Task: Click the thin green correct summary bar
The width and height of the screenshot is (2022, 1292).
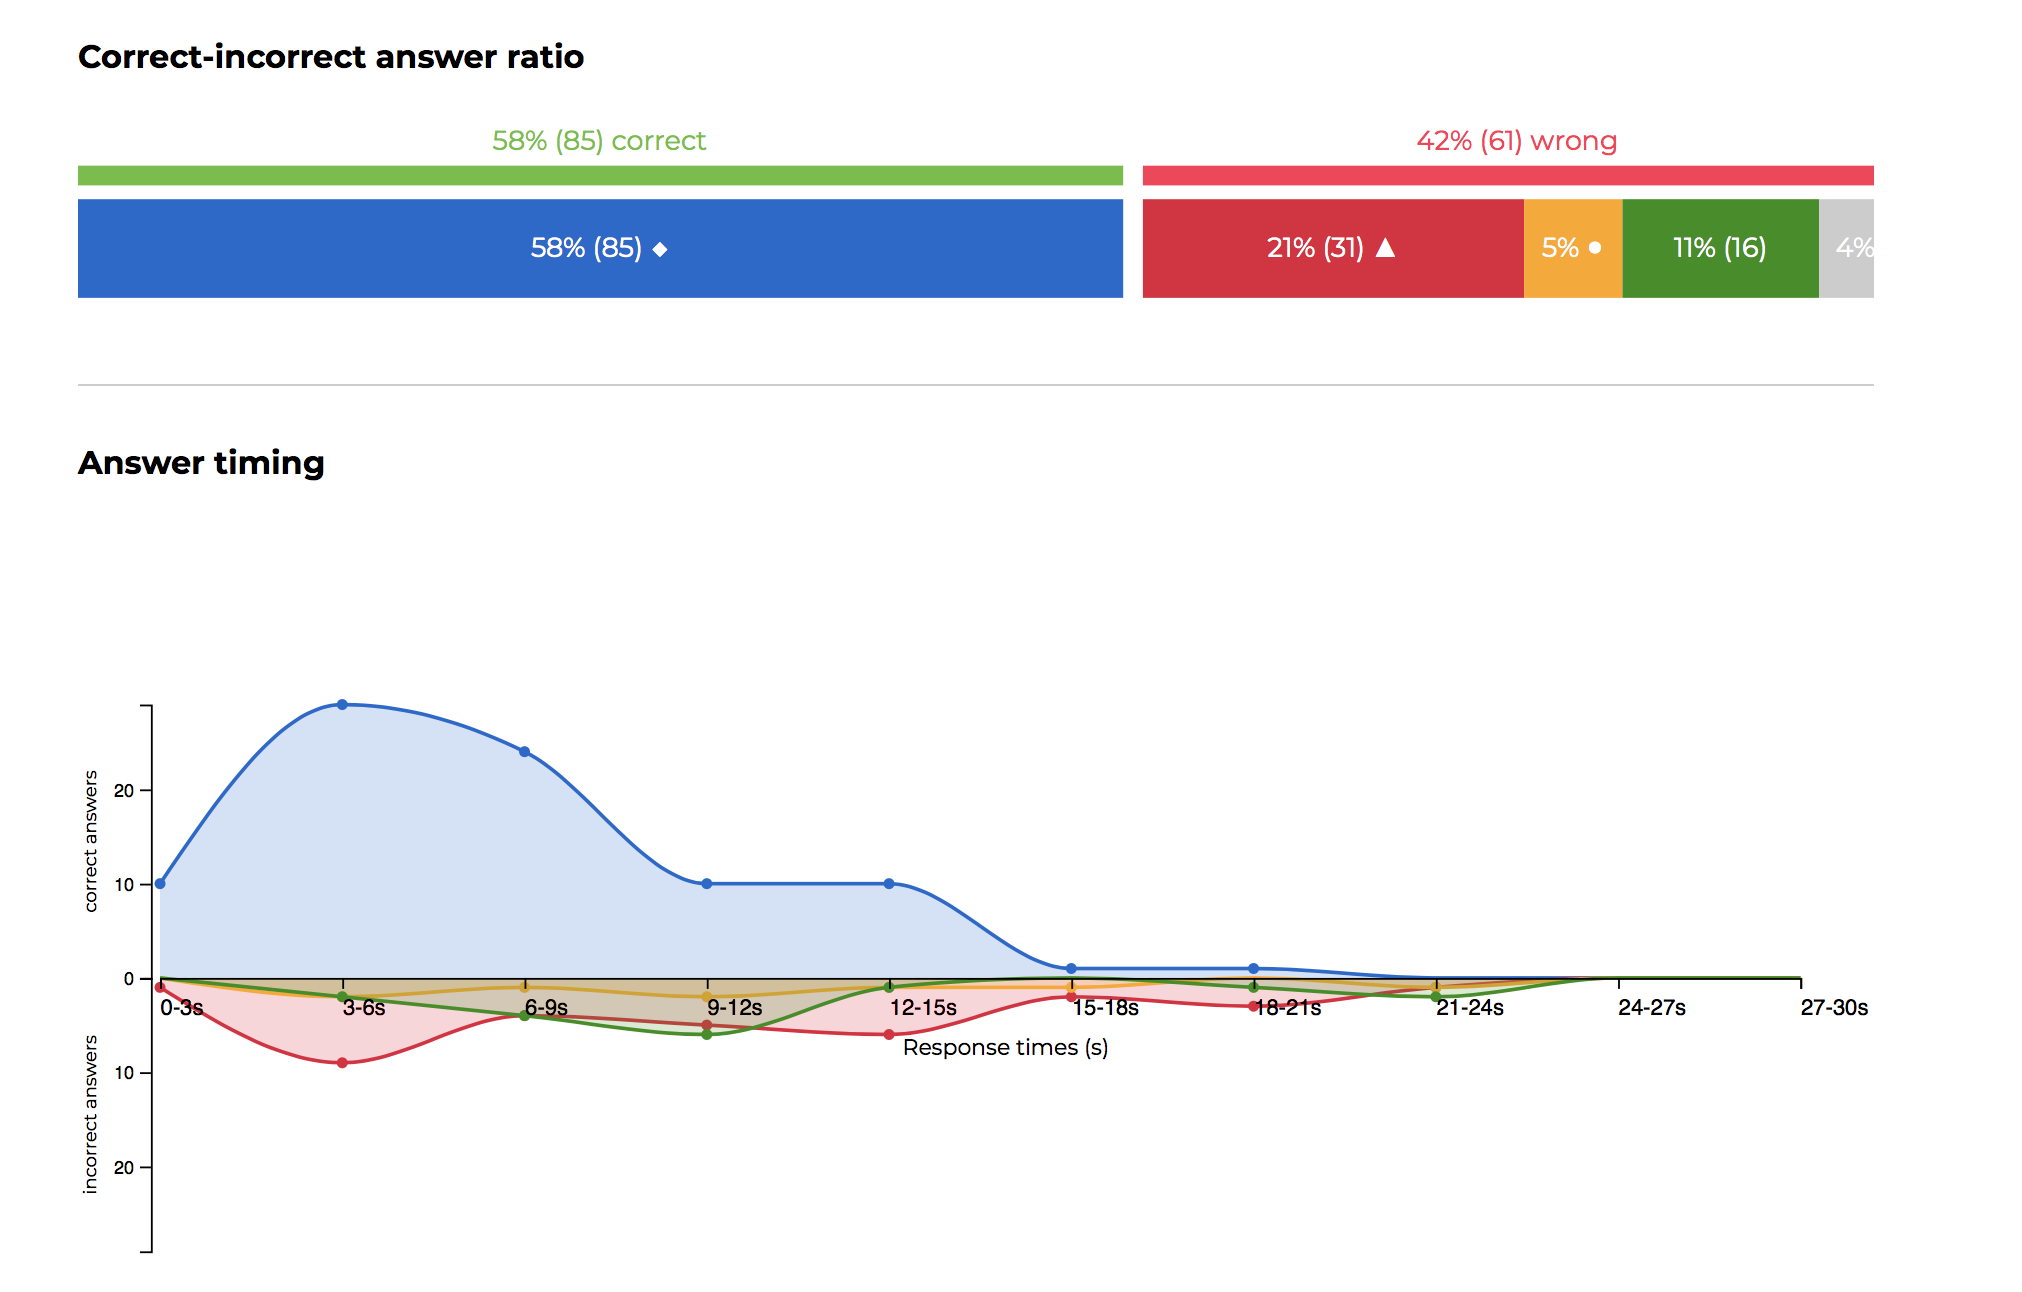Action: (600, 175)
